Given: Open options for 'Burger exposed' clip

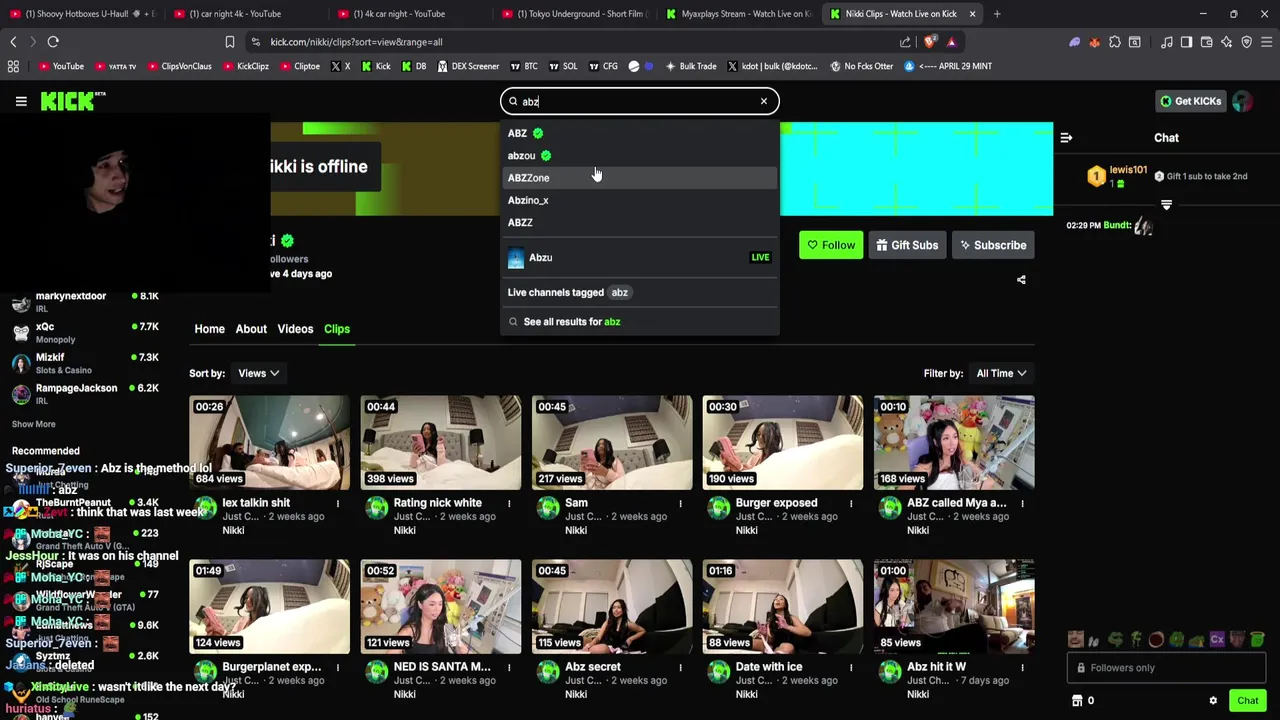Looking at the screenshot, I should coord(851,503).
